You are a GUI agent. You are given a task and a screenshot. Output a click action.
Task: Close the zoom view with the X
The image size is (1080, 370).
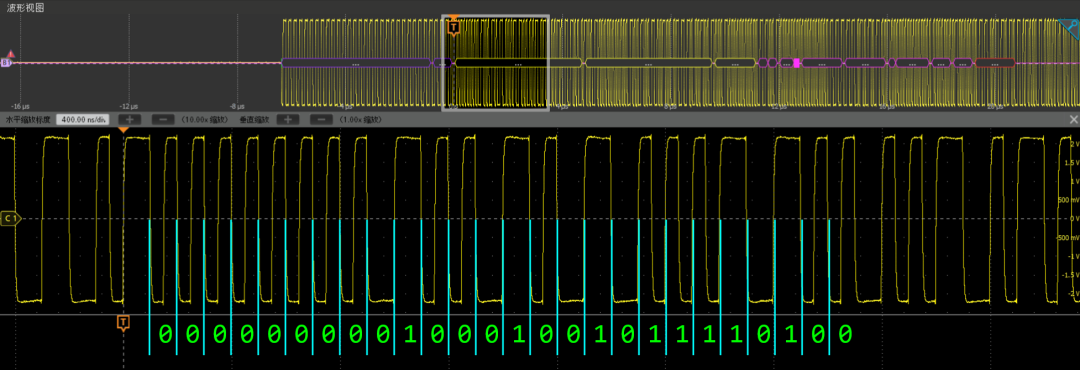pos(1073,119)
